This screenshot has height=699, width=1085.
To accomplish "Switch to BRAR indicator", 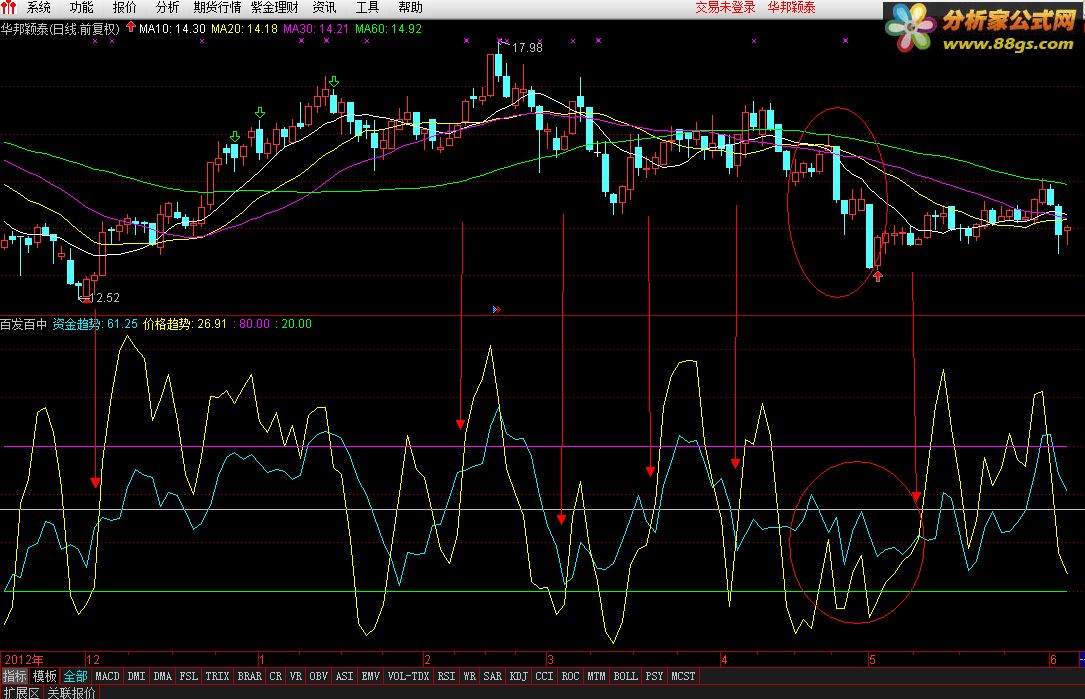I will click(x=249, y=676).
